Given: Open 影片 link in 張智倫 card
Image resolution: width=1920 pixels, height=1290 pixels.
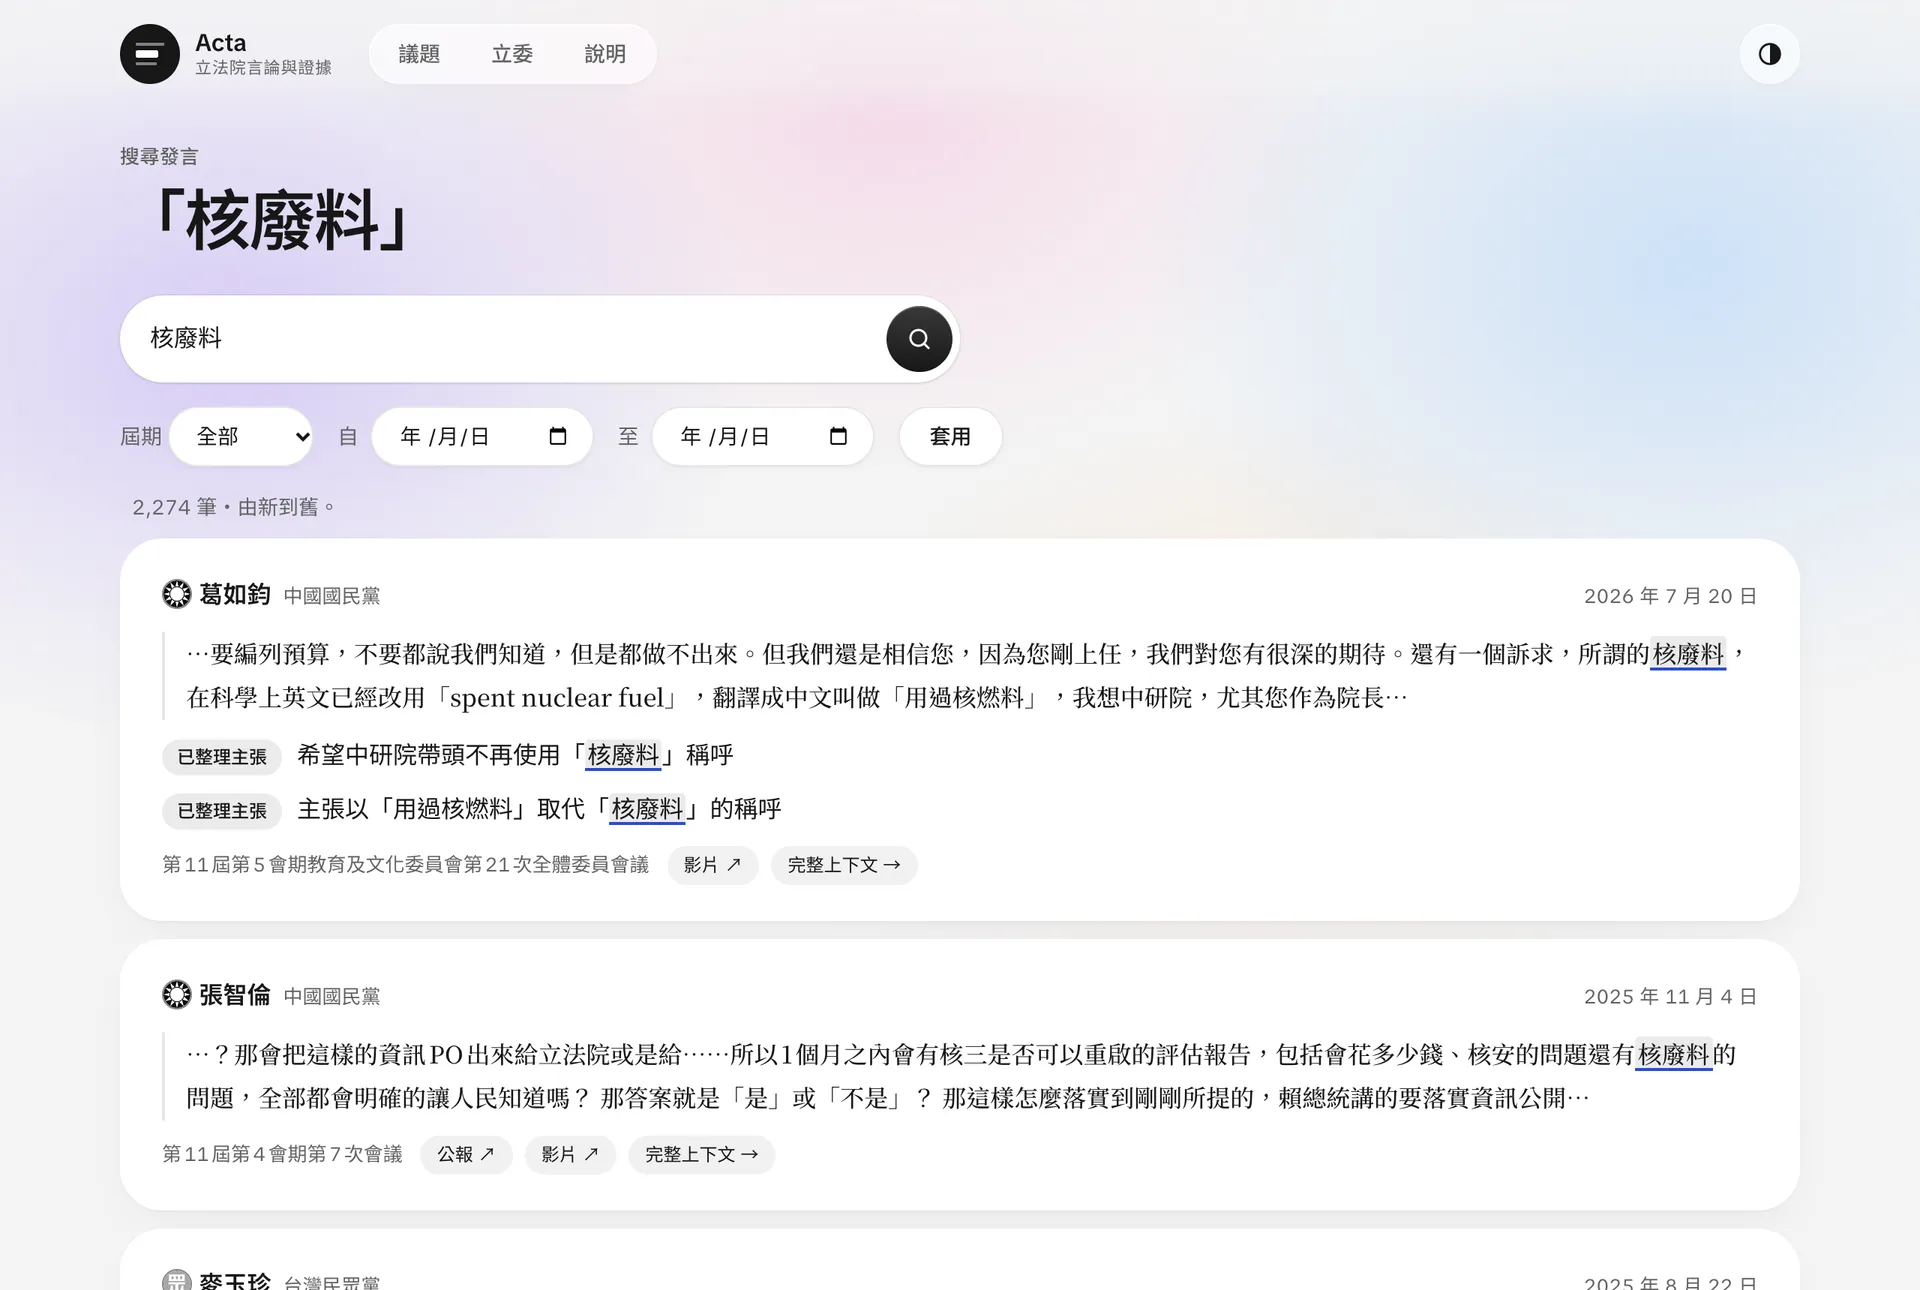Looking at the screenshot, I should pyautogui.click(x=570, y=1155).
